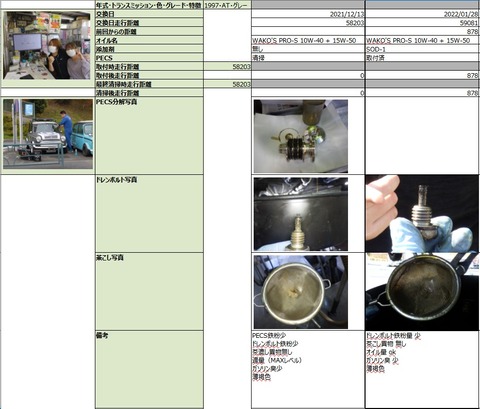The image size is (480, 409).
Task: Select 878 in the 清掃後走行距離 row
Action: click(422, 93)
